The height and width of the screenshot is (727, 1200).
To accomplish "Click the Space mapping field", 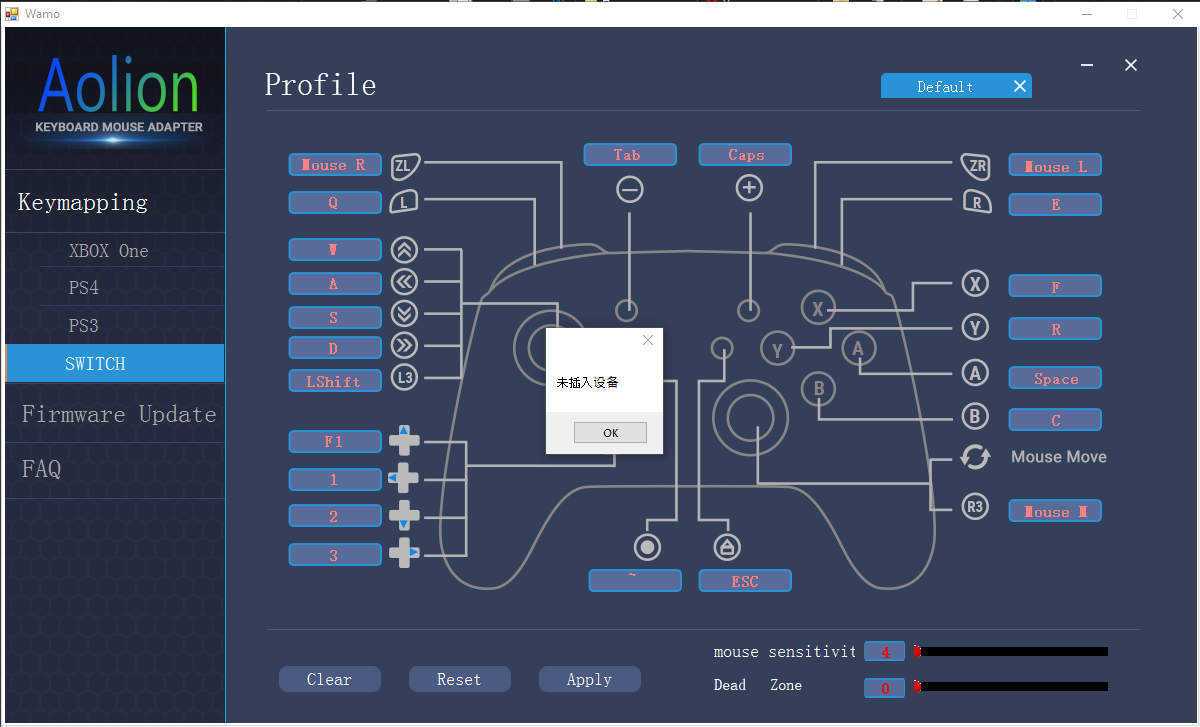I will pos(1055,378).
